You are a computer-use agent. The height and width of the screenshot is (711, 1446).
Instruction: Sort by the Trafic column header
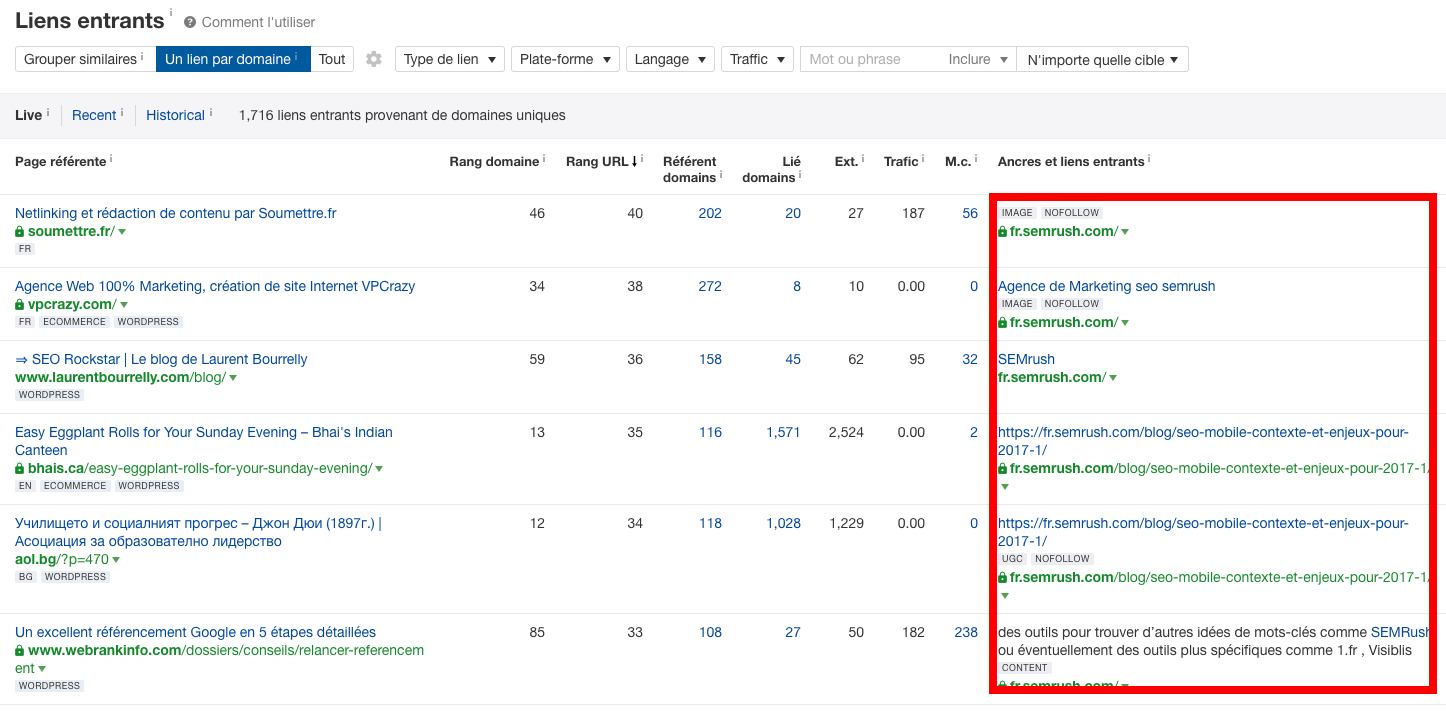click(901, 162)
